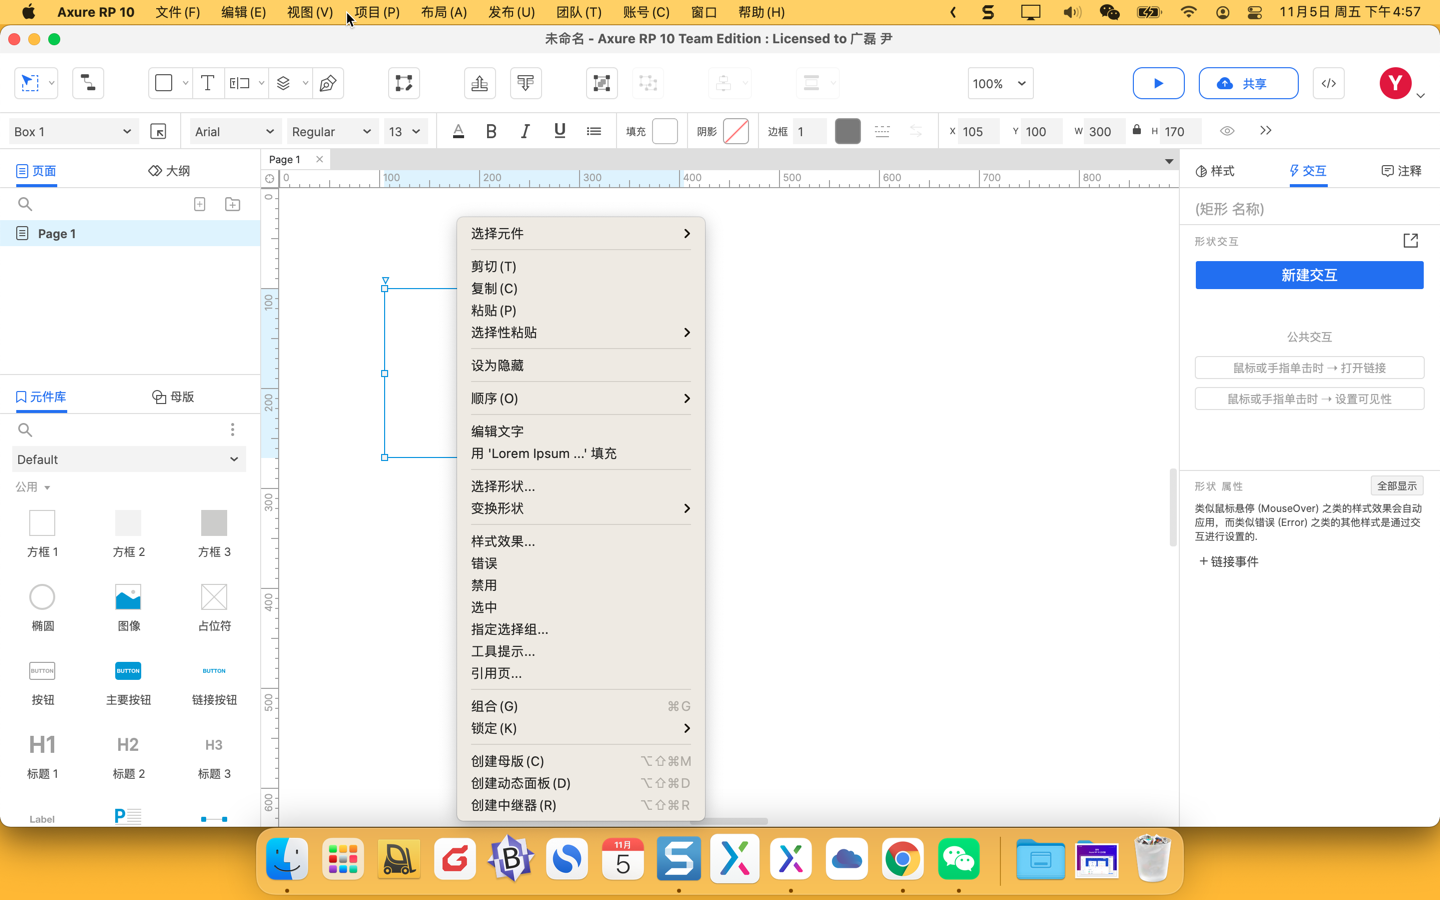The height and width of the screenshot is (900, 1440).
Task: Select the selection mode tool
Action: pyautogui.click(x=30, y=83)
